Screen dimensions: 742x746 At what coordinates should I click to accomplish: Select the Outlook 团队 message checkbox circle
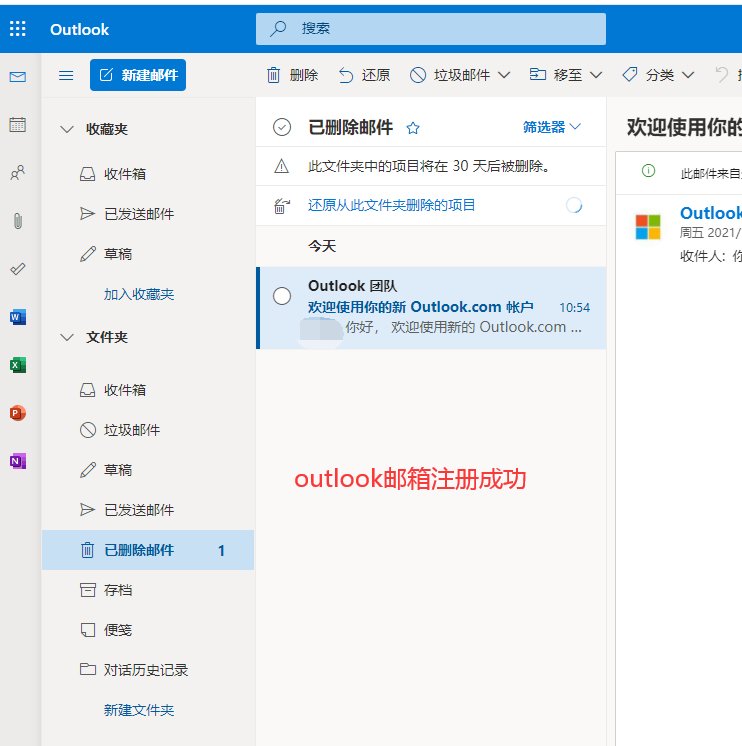tap(282, 296)
